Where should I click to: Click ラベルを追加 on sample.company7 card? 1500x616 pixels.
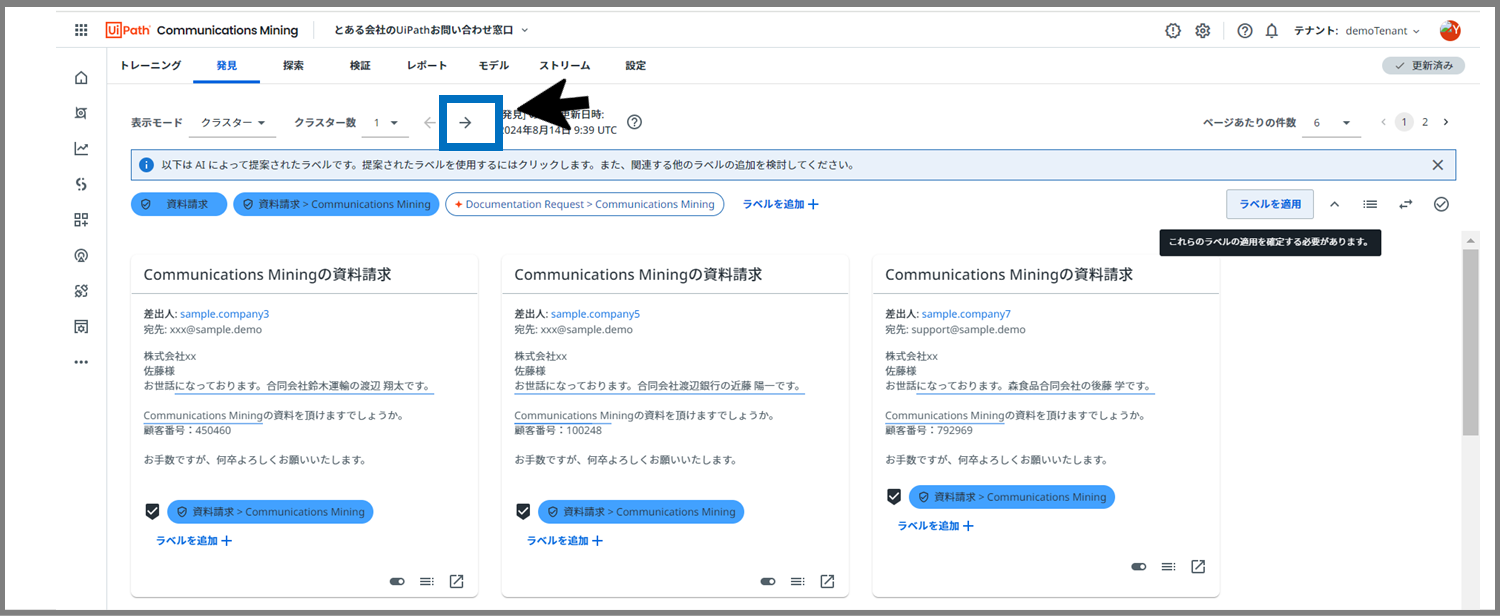click(935, 526)
